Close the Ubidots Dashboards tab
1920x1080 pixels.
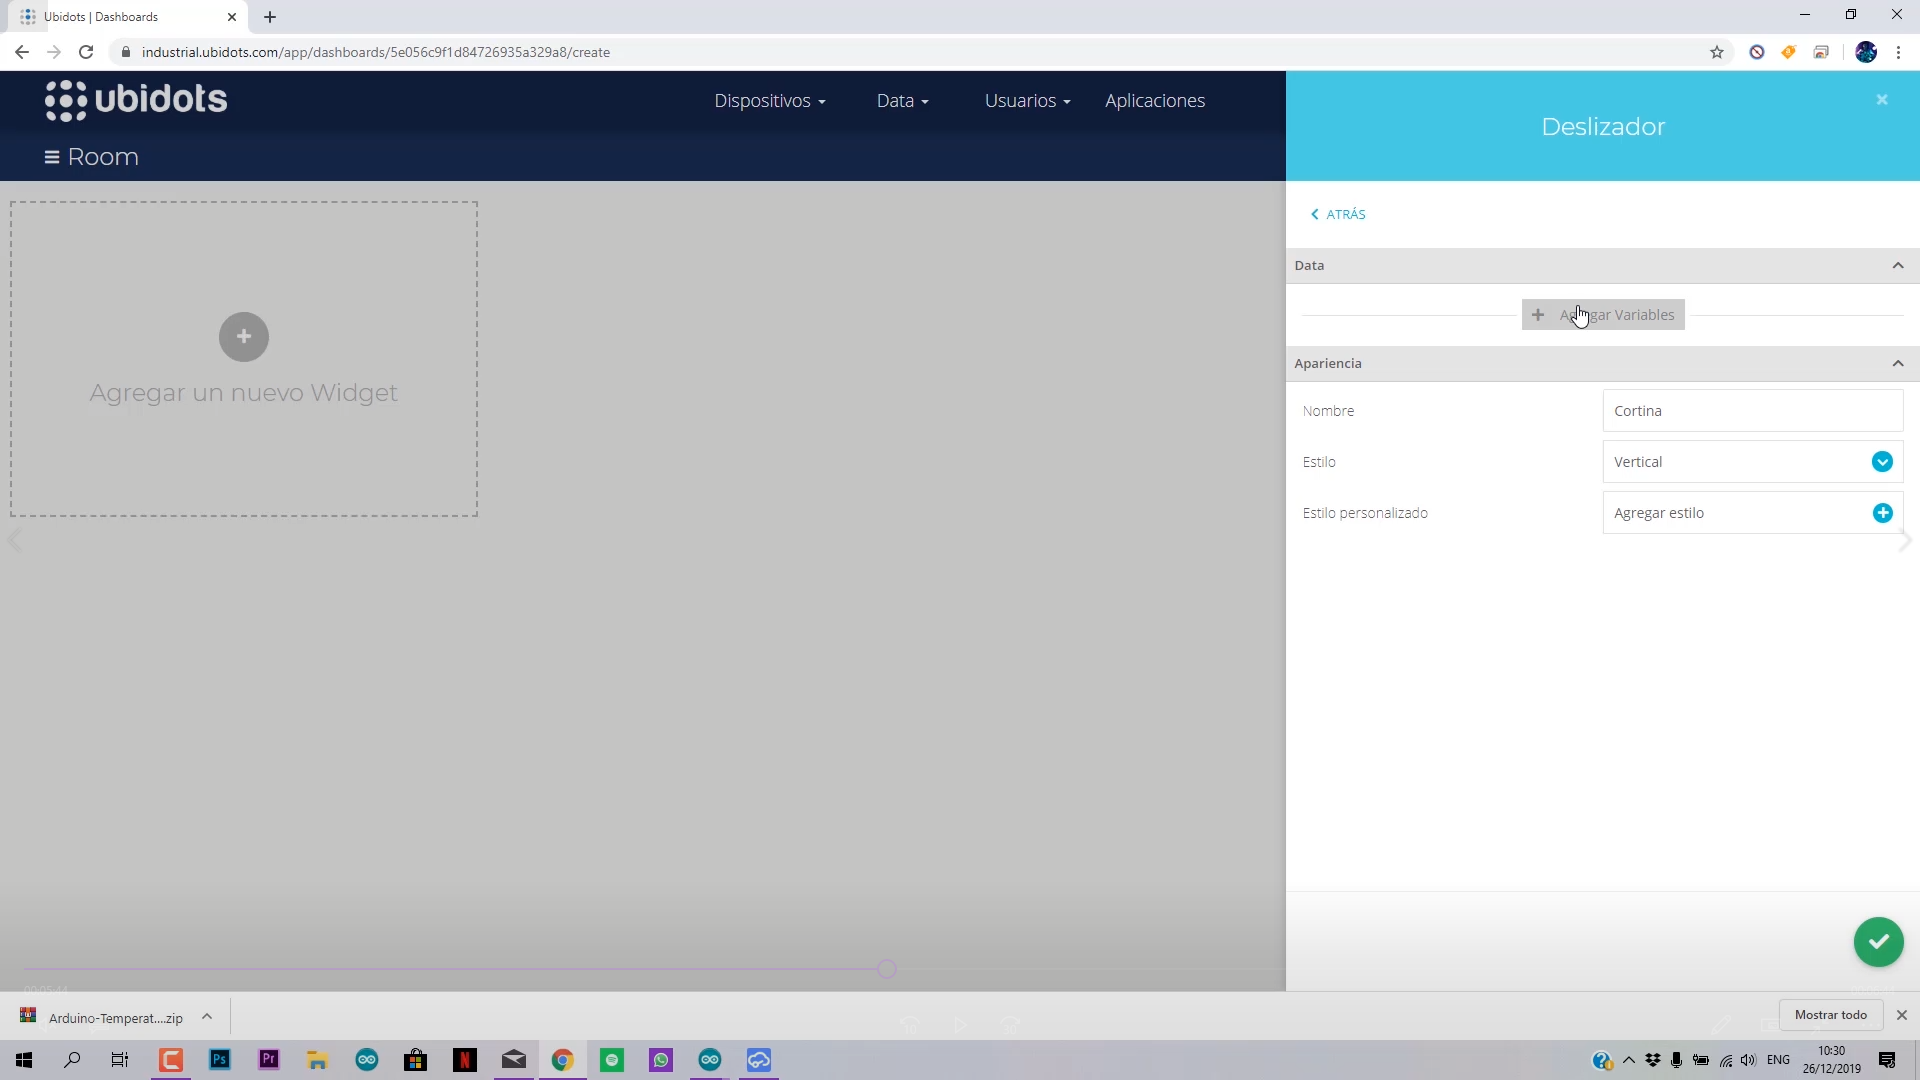point(232,17)
